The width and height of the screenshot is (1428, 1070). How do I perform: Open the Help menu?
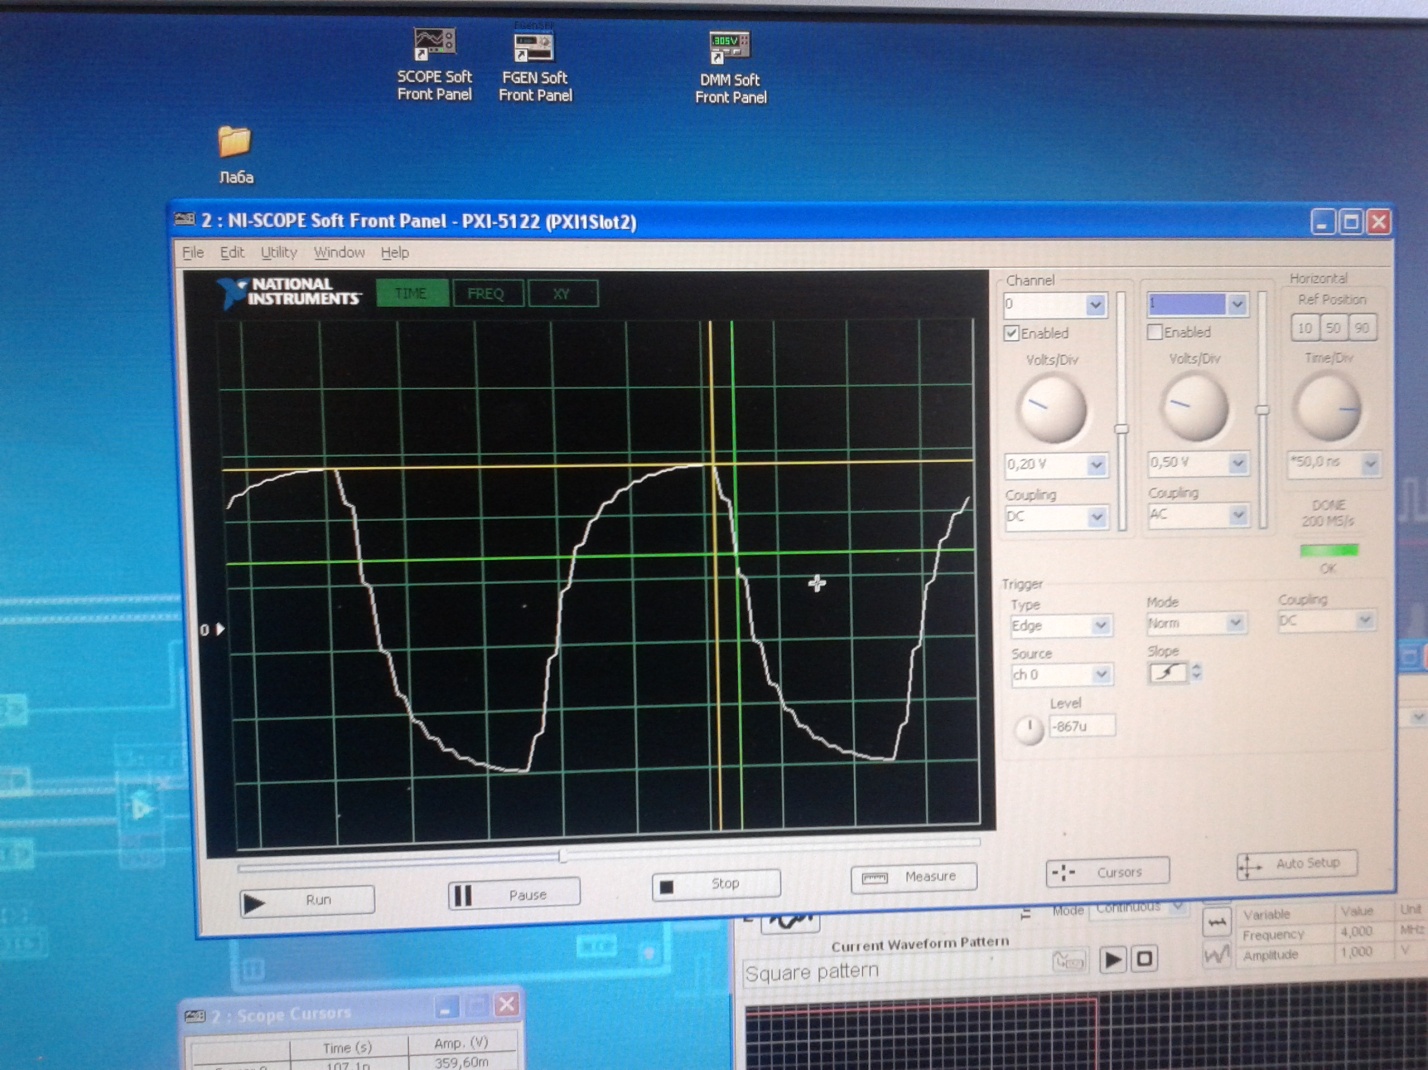[395, 253]
